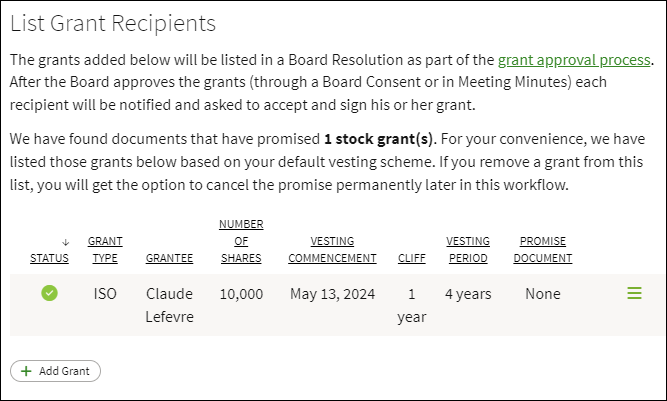667x401 pixels.
Task: Click the Vesting Commencement column header
Action: (x=332, y=249)
